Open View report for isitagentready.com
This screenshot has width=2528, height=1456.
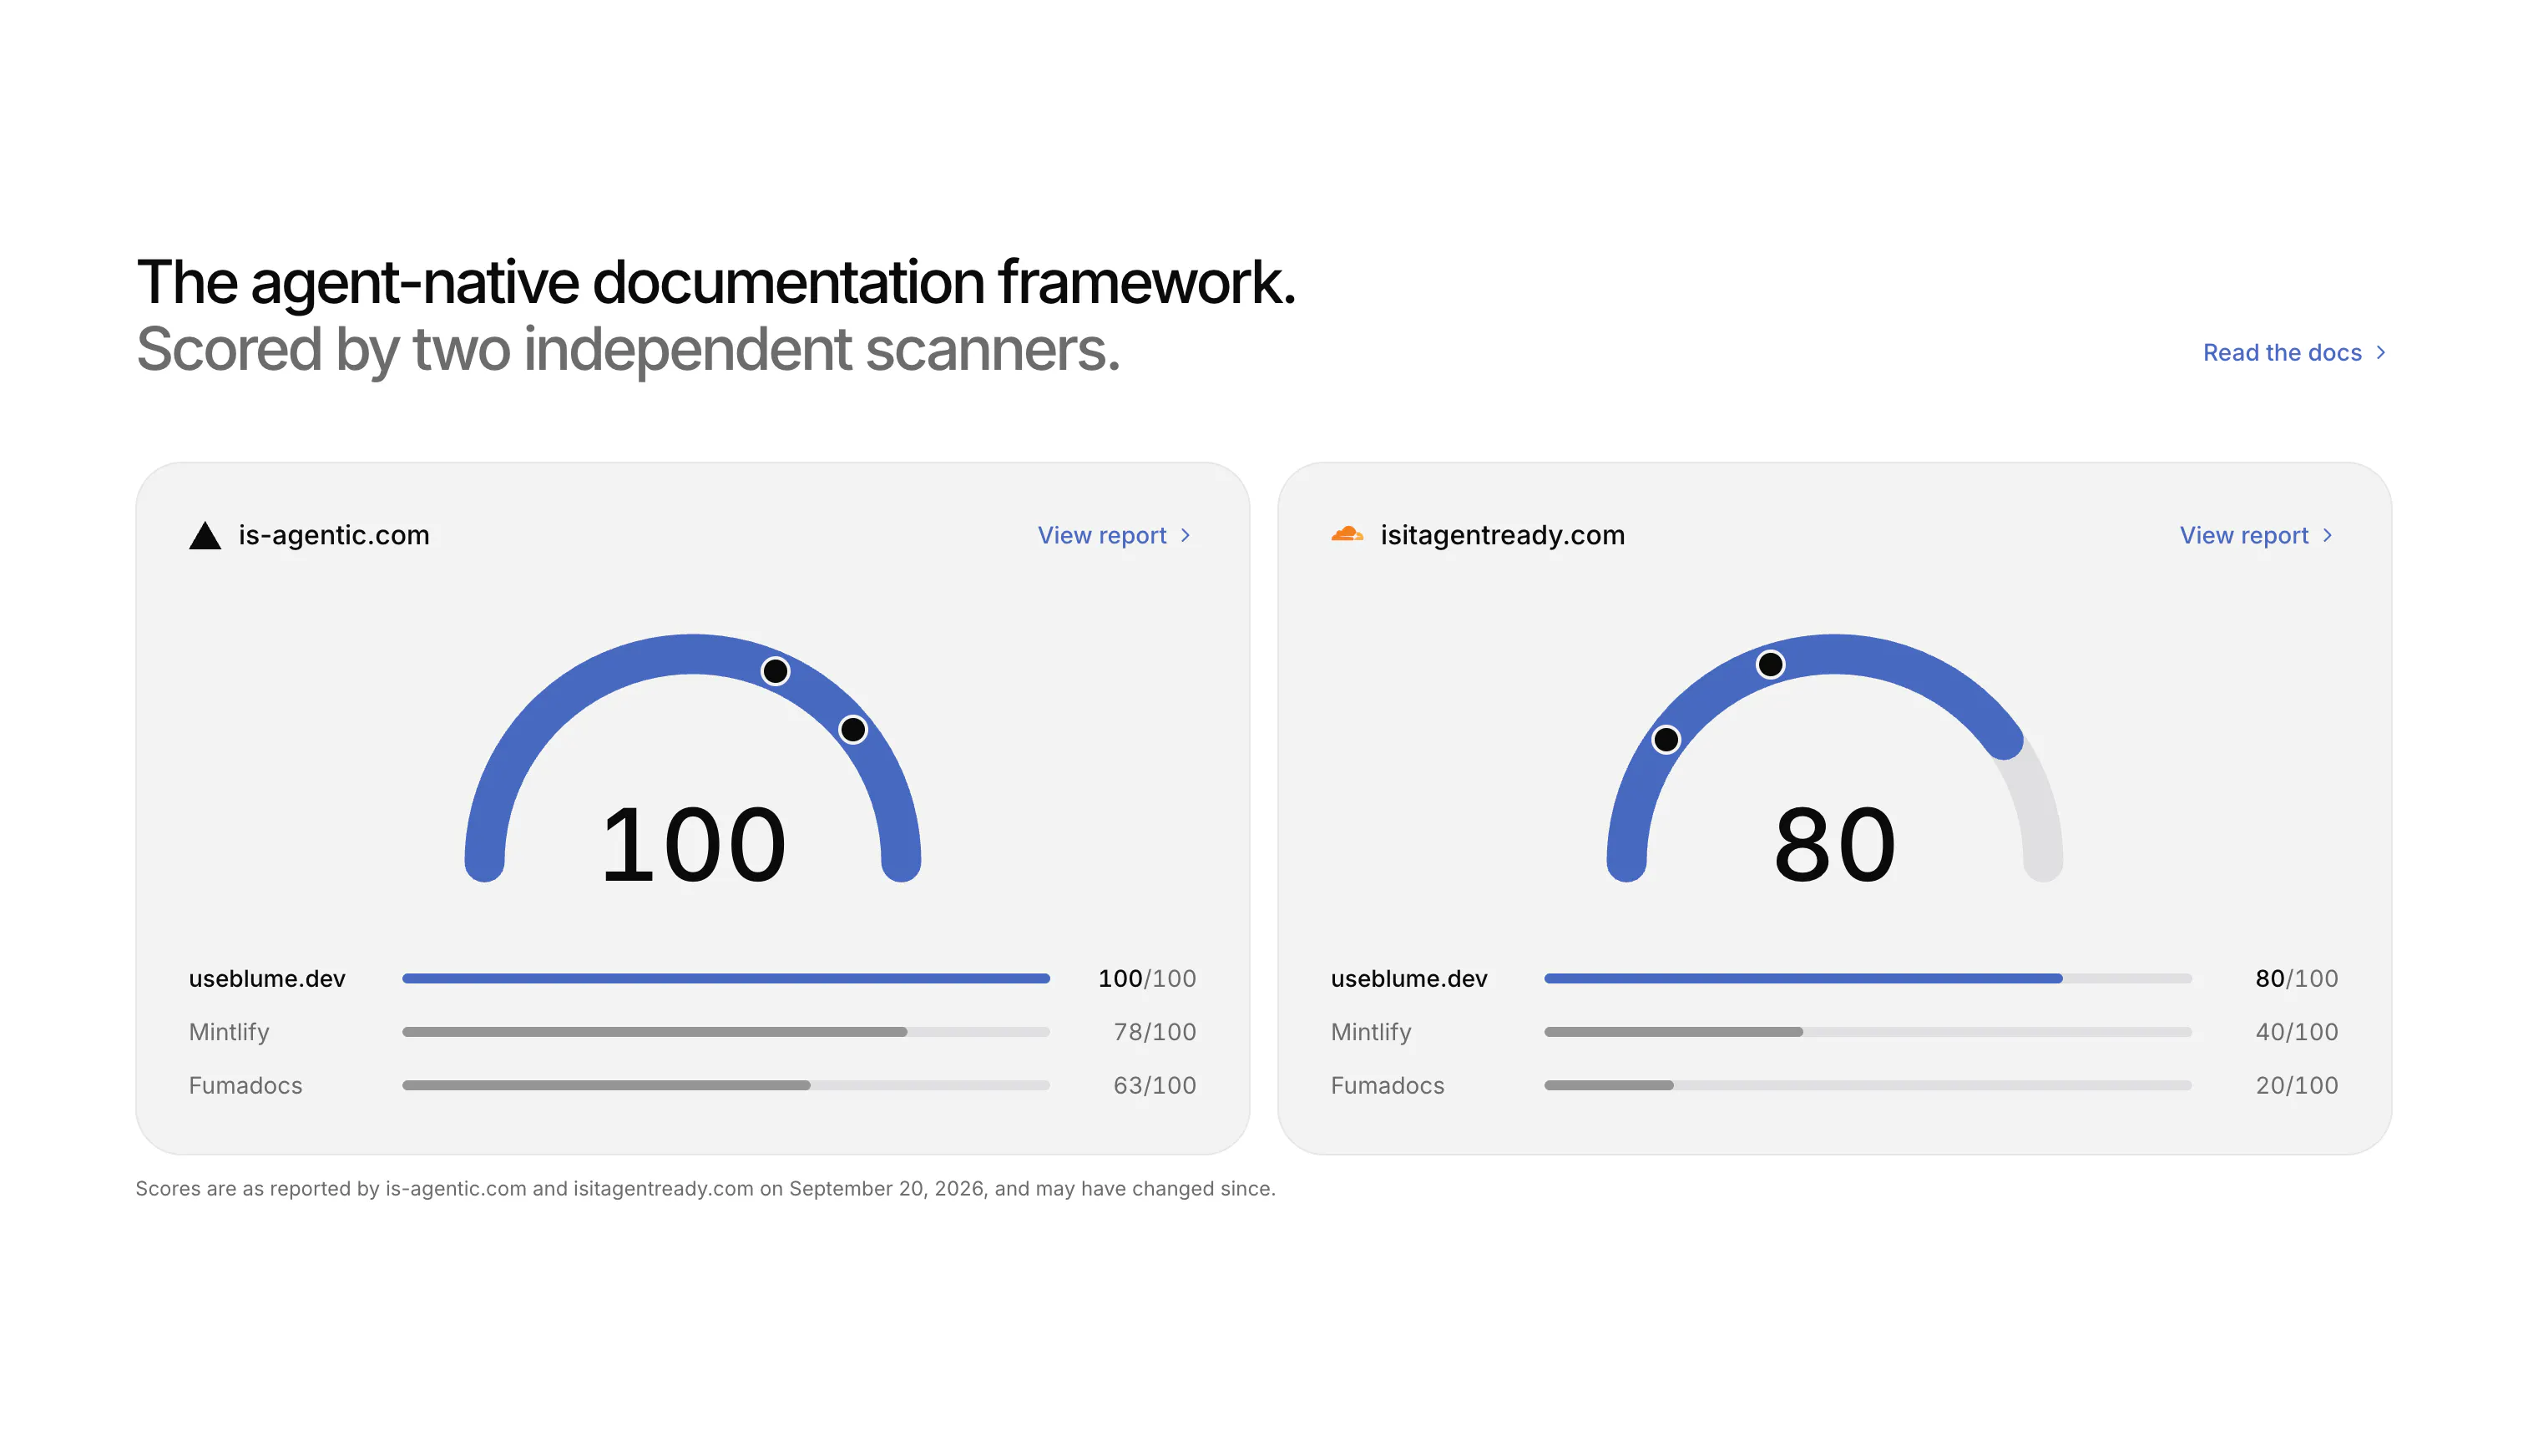click(x=2256, y=535)
